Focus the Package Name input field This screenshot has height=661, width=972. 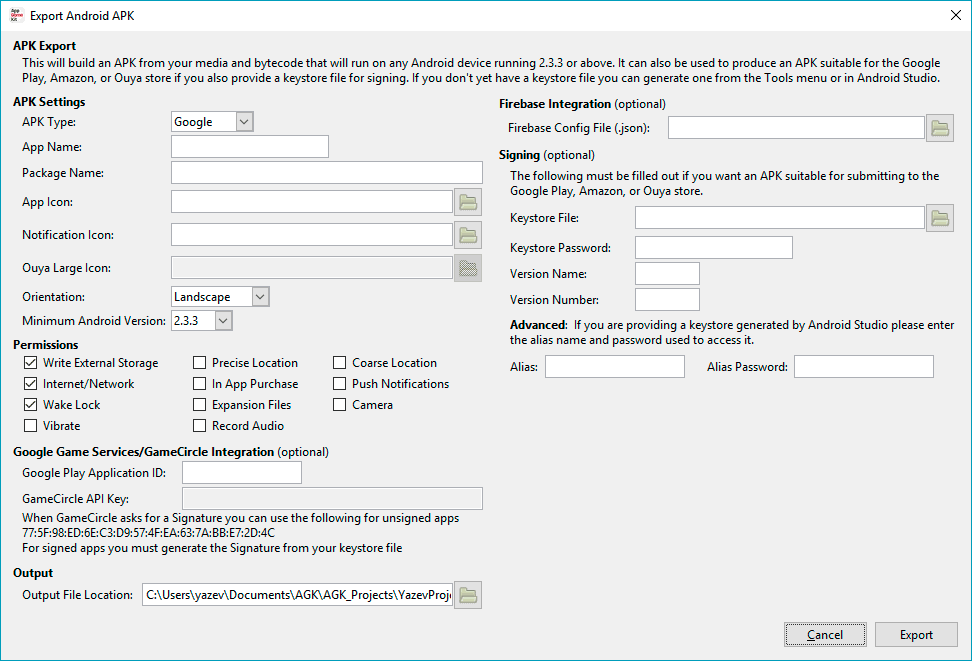click(x=326, y=173)
